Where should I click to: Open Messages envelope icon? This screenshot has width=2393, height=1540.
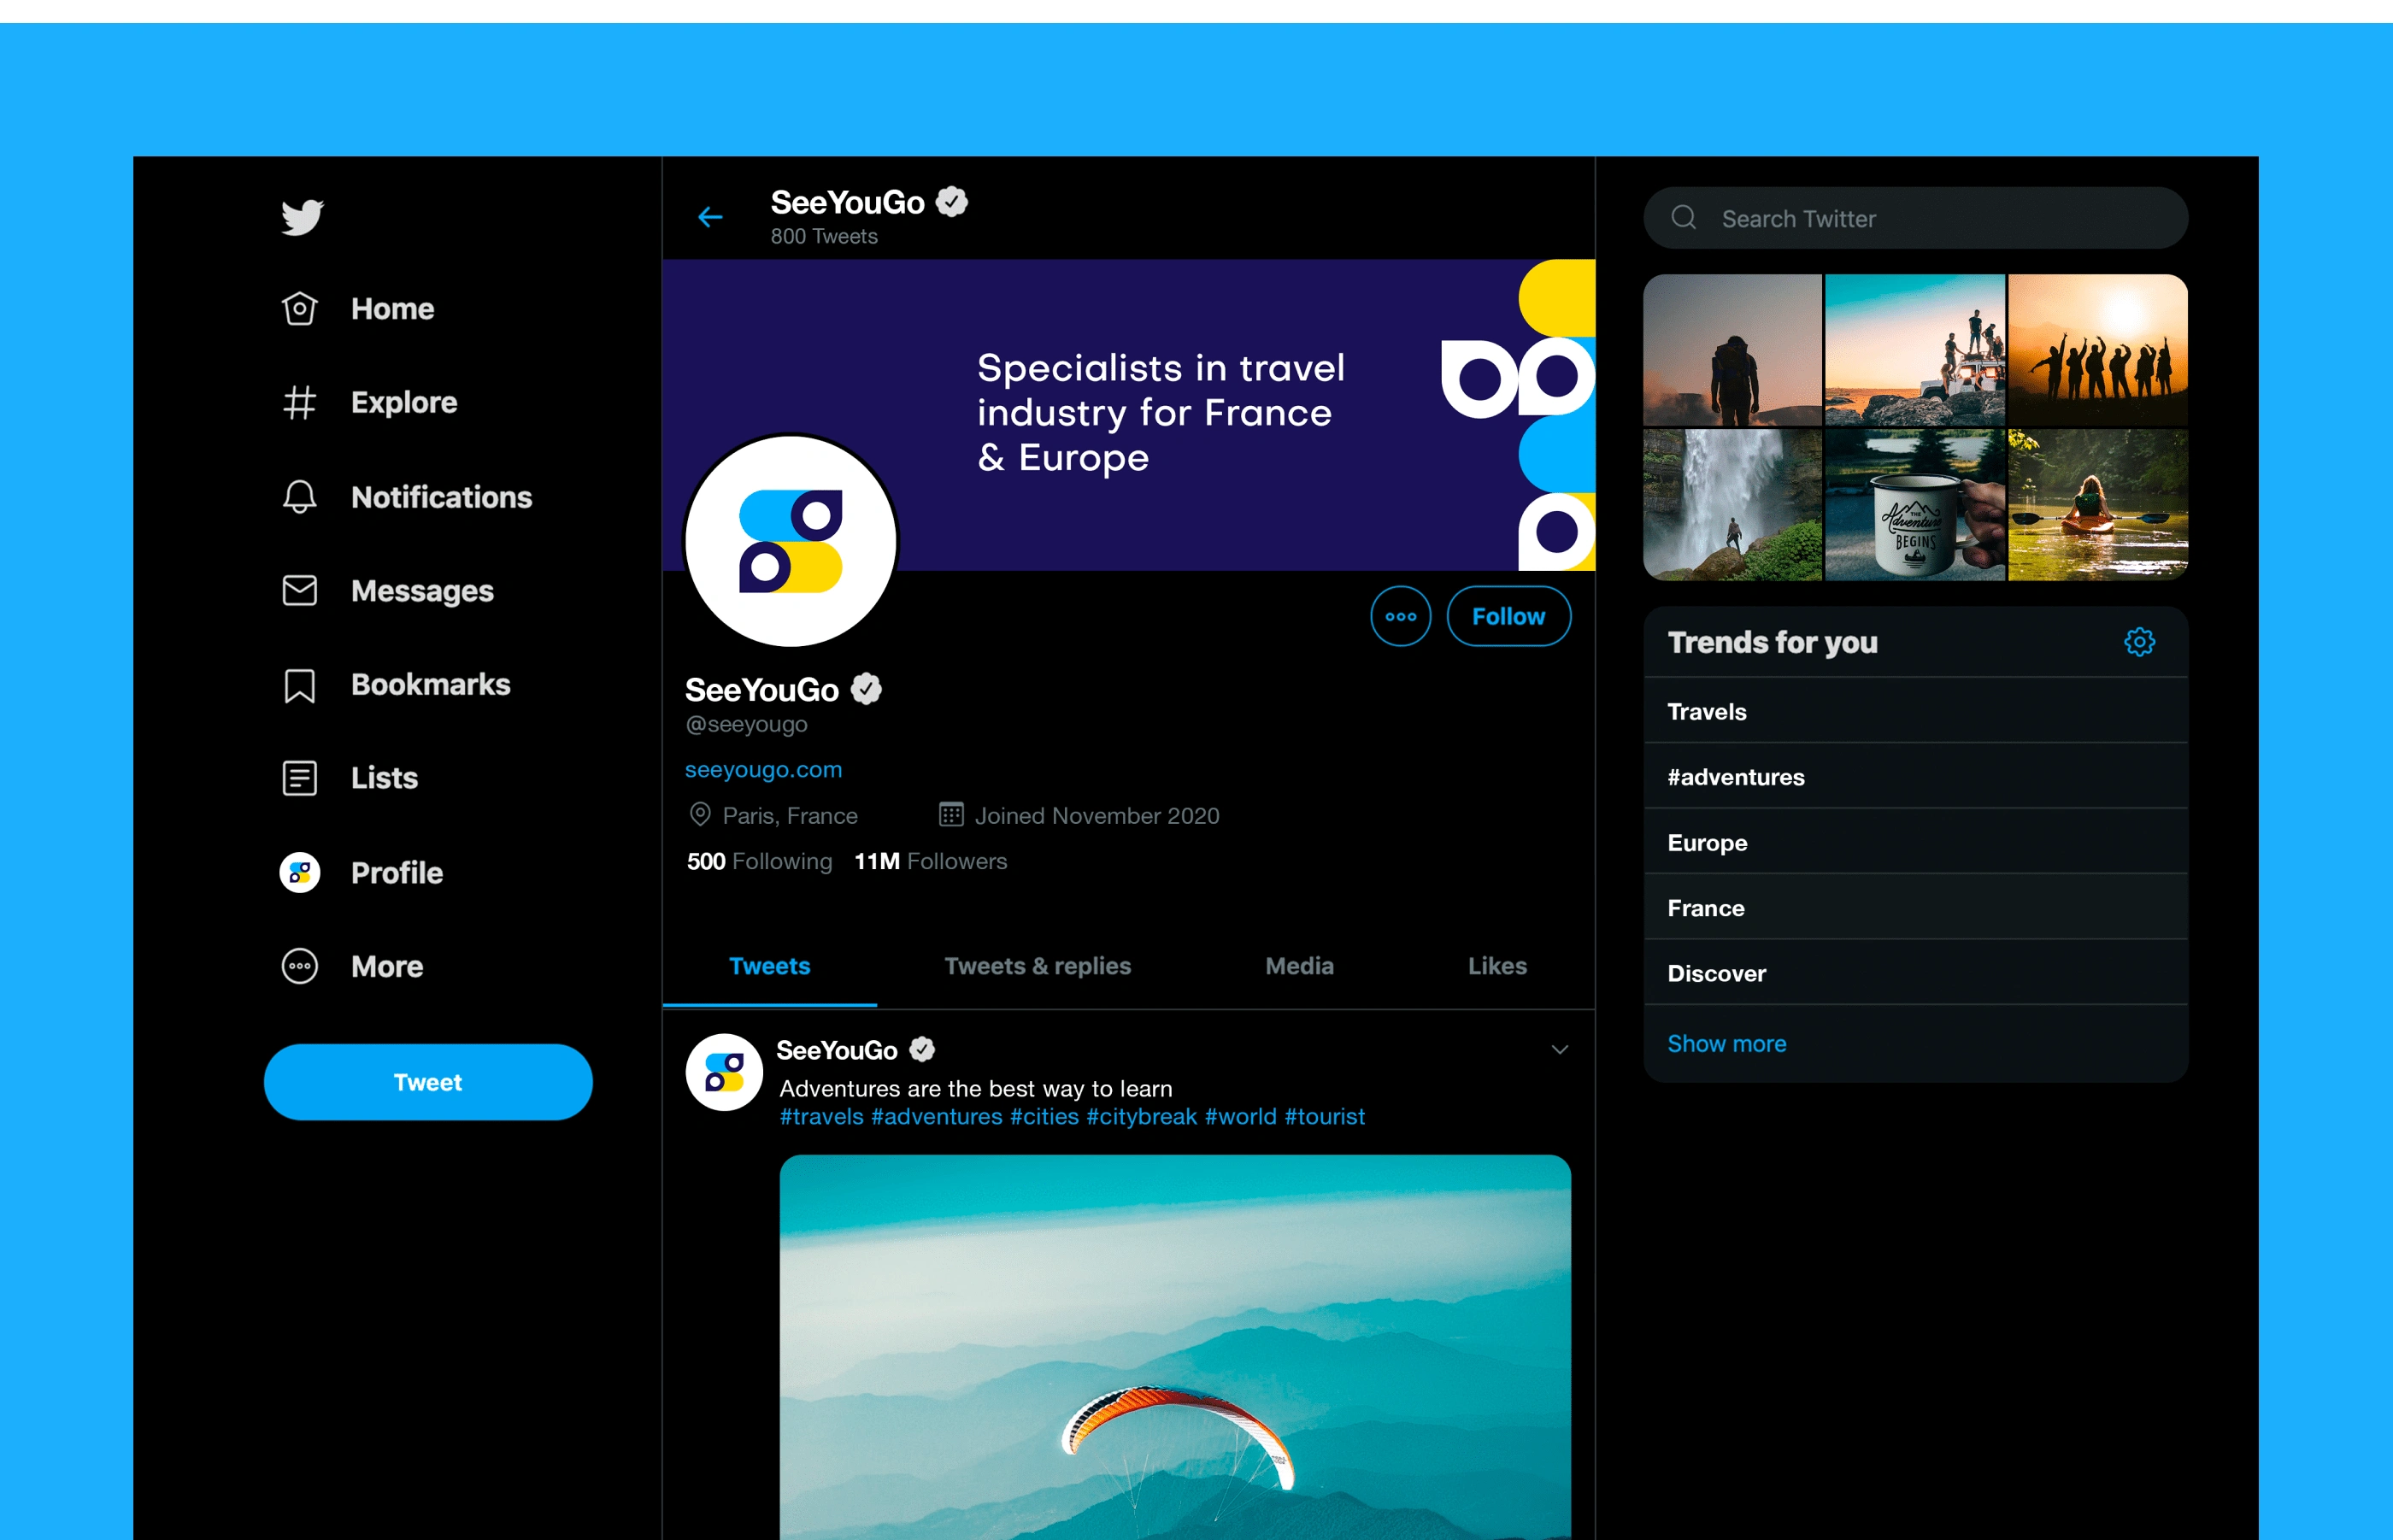click(299, 591)
